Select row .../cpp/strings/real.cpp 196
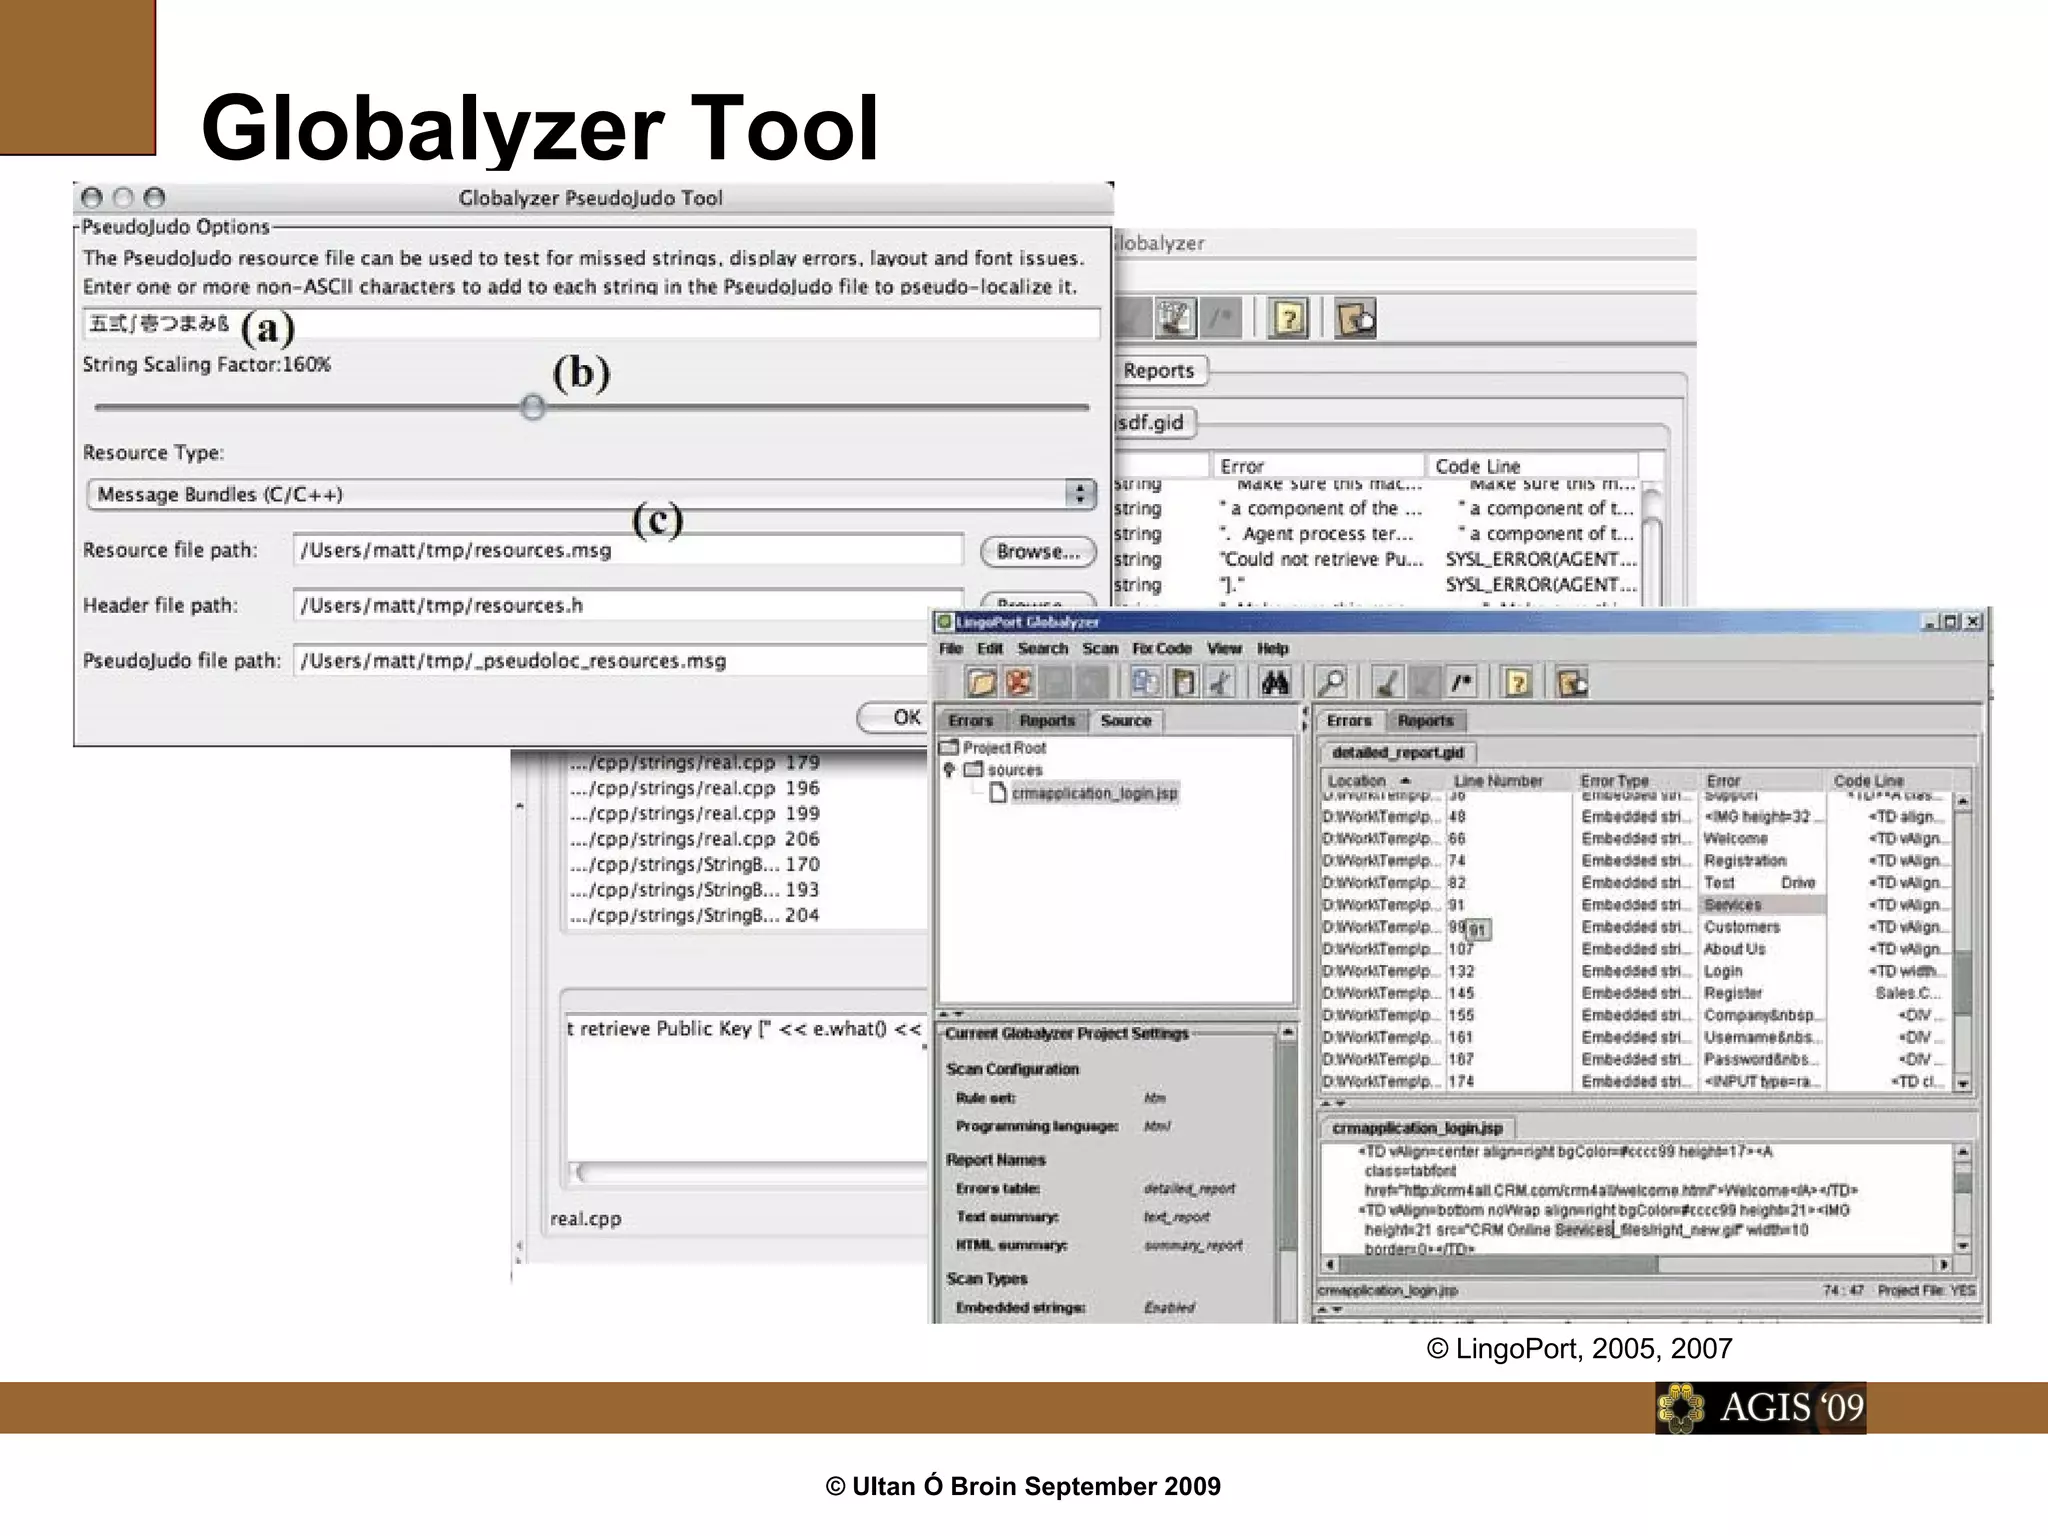The width and height of the screenshot is (2048, 1536). click(x=694, y=788)
